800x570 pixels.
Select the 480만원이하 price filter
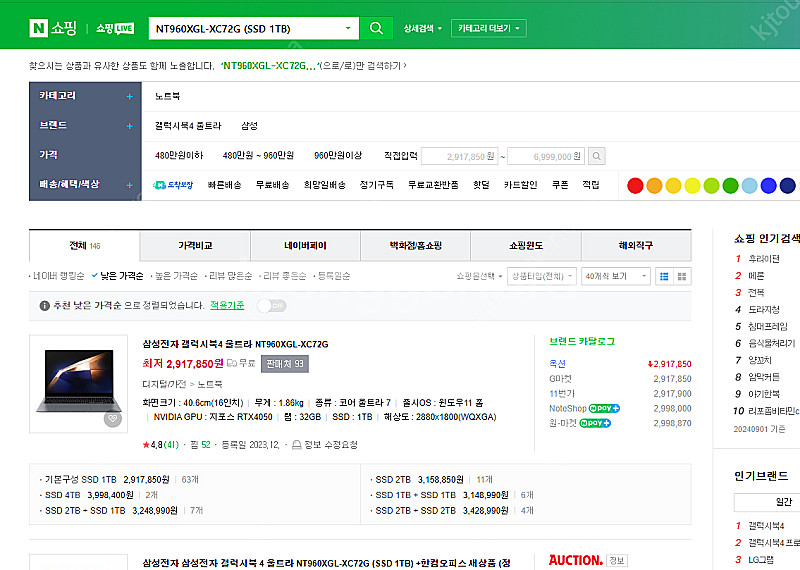[179, 156]
